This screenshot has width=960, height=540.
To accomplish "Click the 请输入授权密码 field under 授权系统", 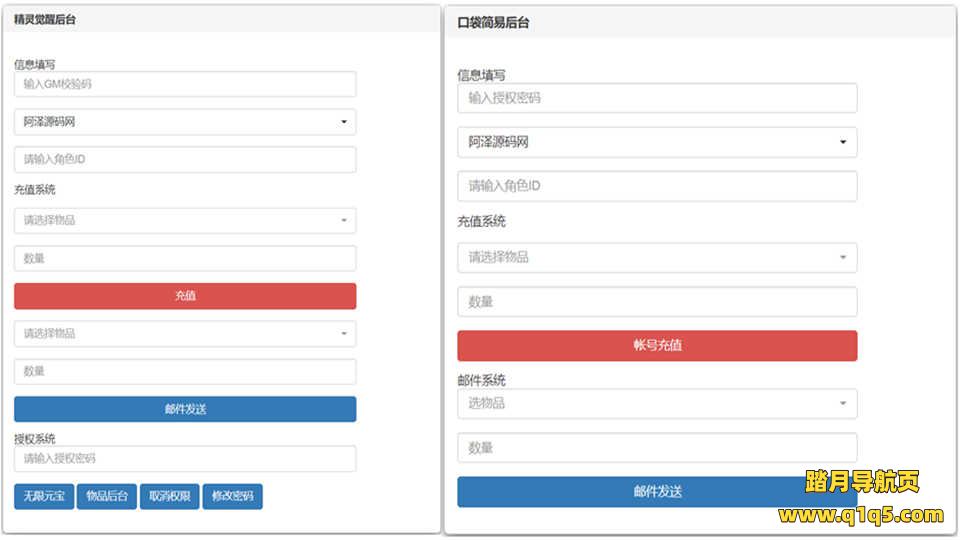I will 185,459.
